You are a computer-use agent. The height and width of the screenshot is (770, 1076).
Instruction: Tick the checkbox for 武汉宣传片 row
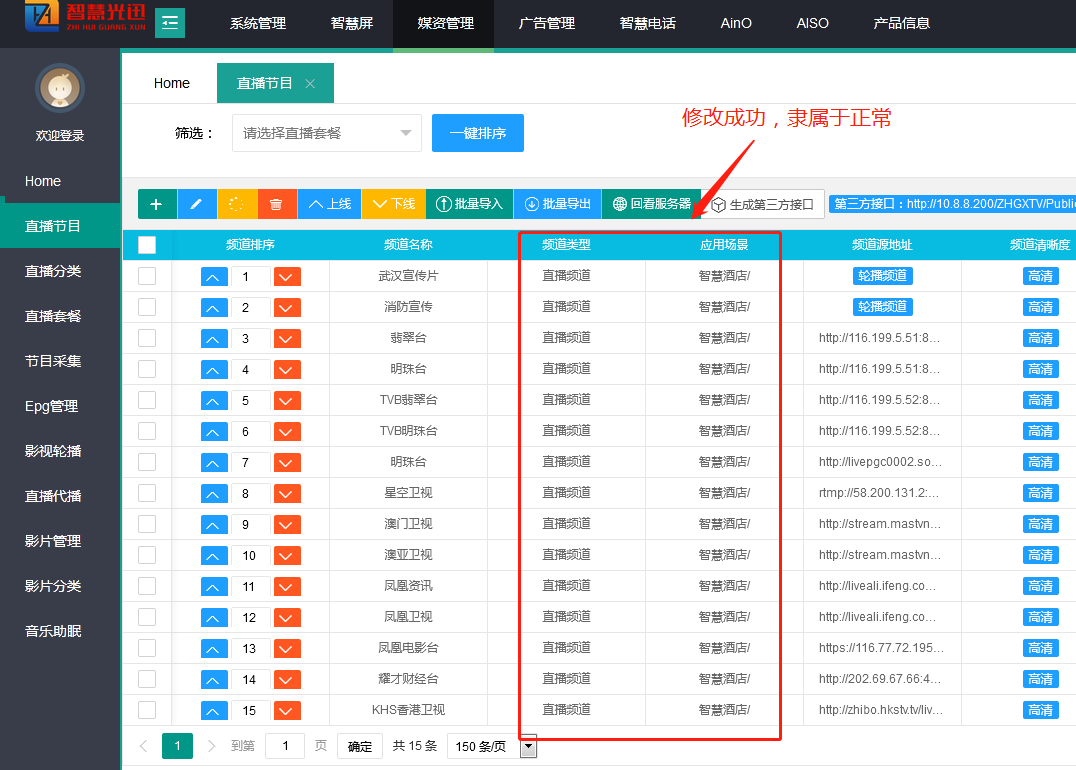(x=147, y=276)
